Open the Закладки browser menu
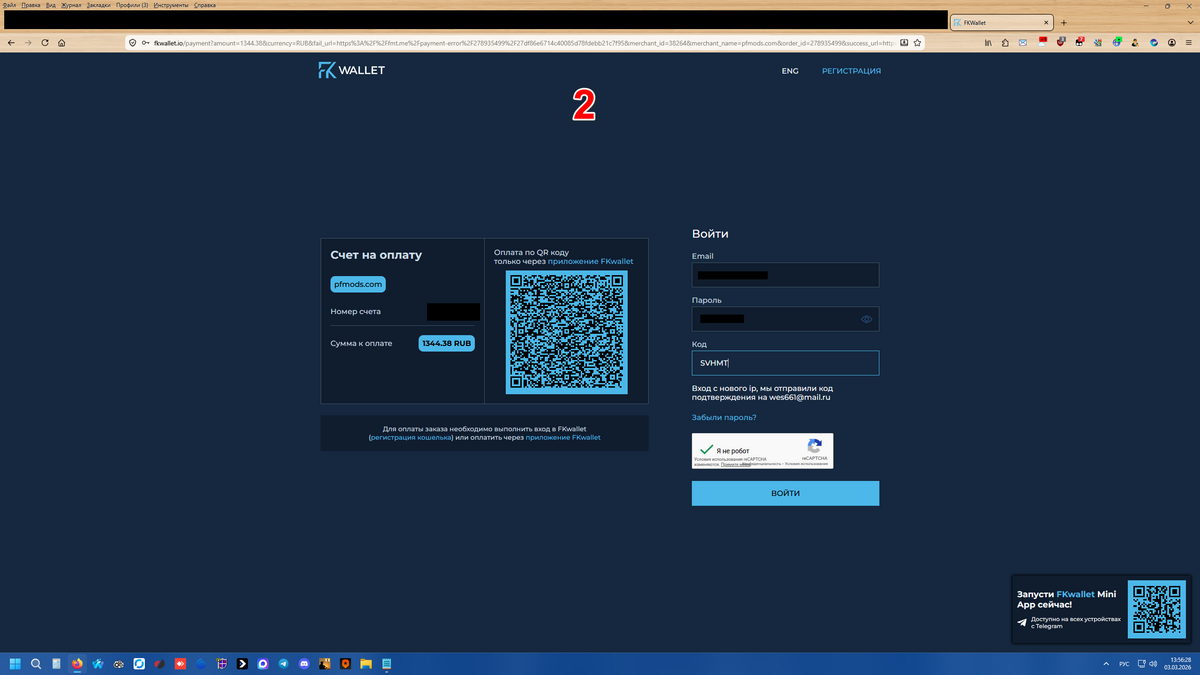The width and height of the screenshot is (1200, 675). (x=99, y=5)
